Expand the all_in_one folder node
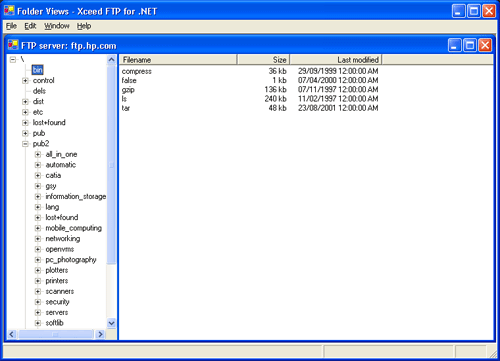The height and width of the screenshot is (361, 500). coord(38,154)
